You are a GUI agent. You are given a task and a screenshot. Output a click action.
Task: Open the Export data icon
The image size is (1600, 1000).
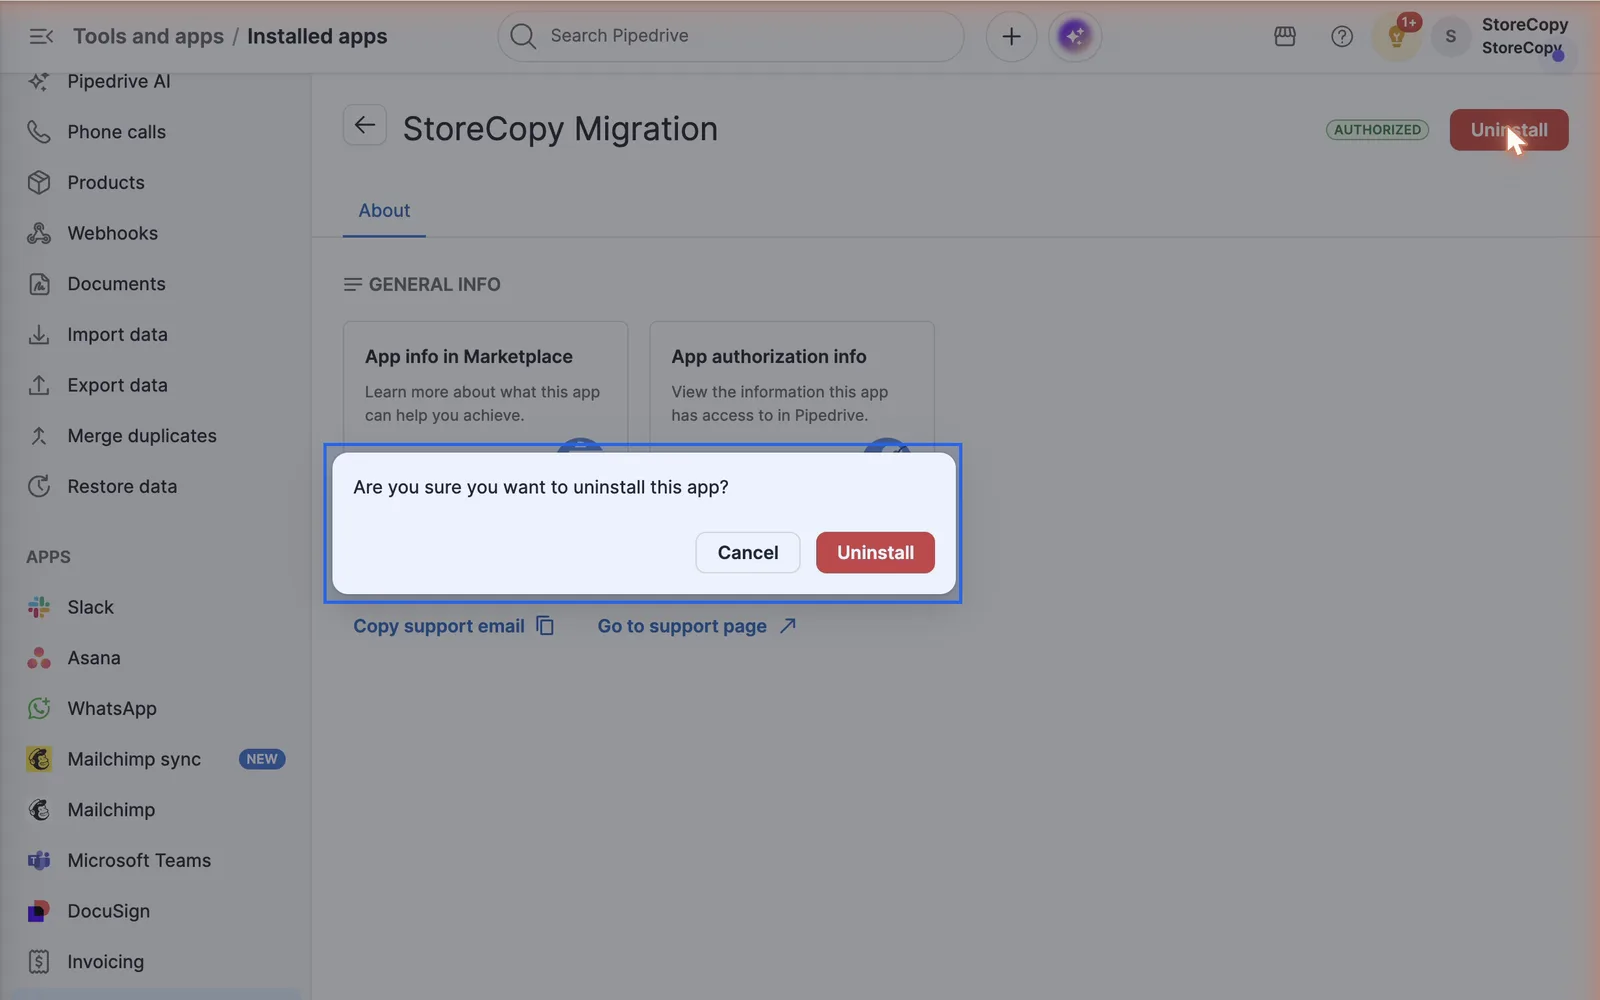pos(39,385)
